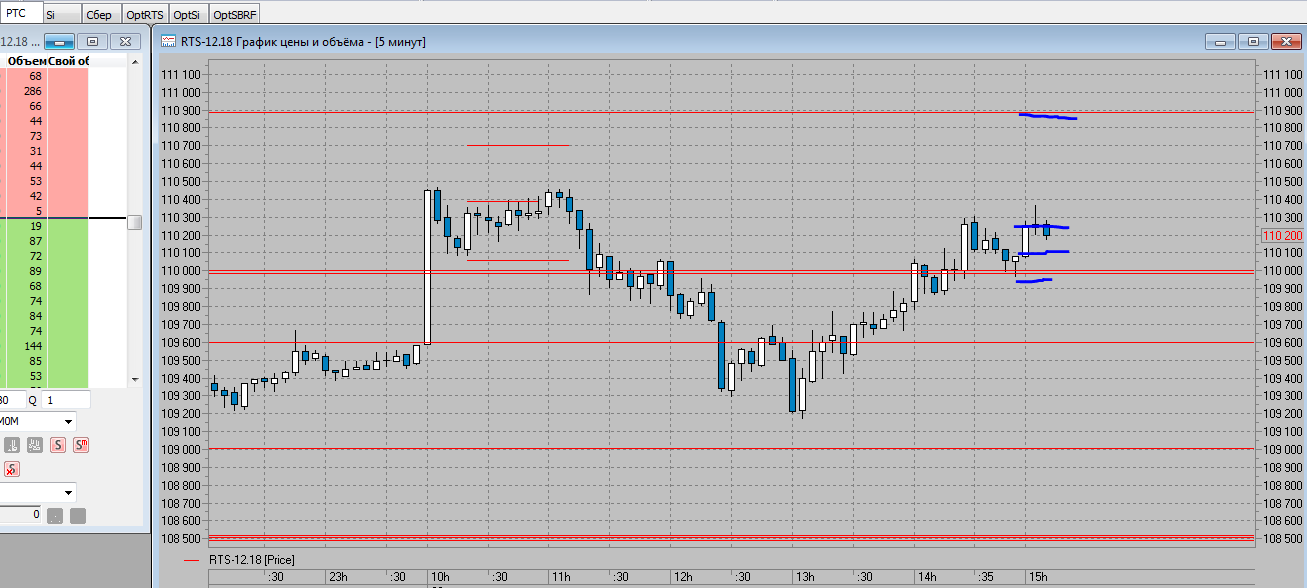Click the Q quantity input field
This screenshot has height=588, width=1307.
pyautogui.click(x=66, y=400)
